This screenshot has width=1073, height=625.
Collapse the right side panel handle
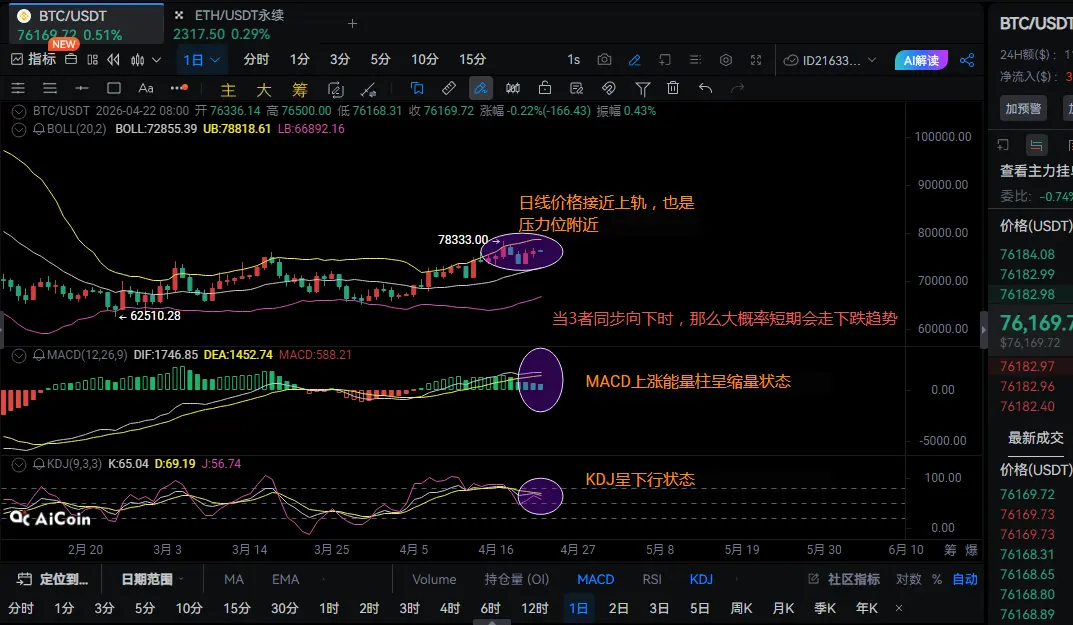pyautogui.click(x=983, y=330)
